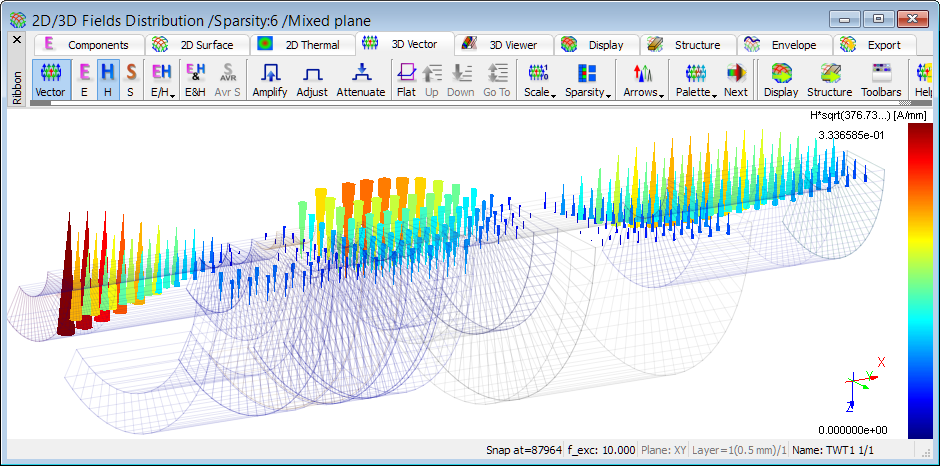Toggle the H field display
This screenshot has height=466, width=940.
pyautogui.click(x=107, y=79)
